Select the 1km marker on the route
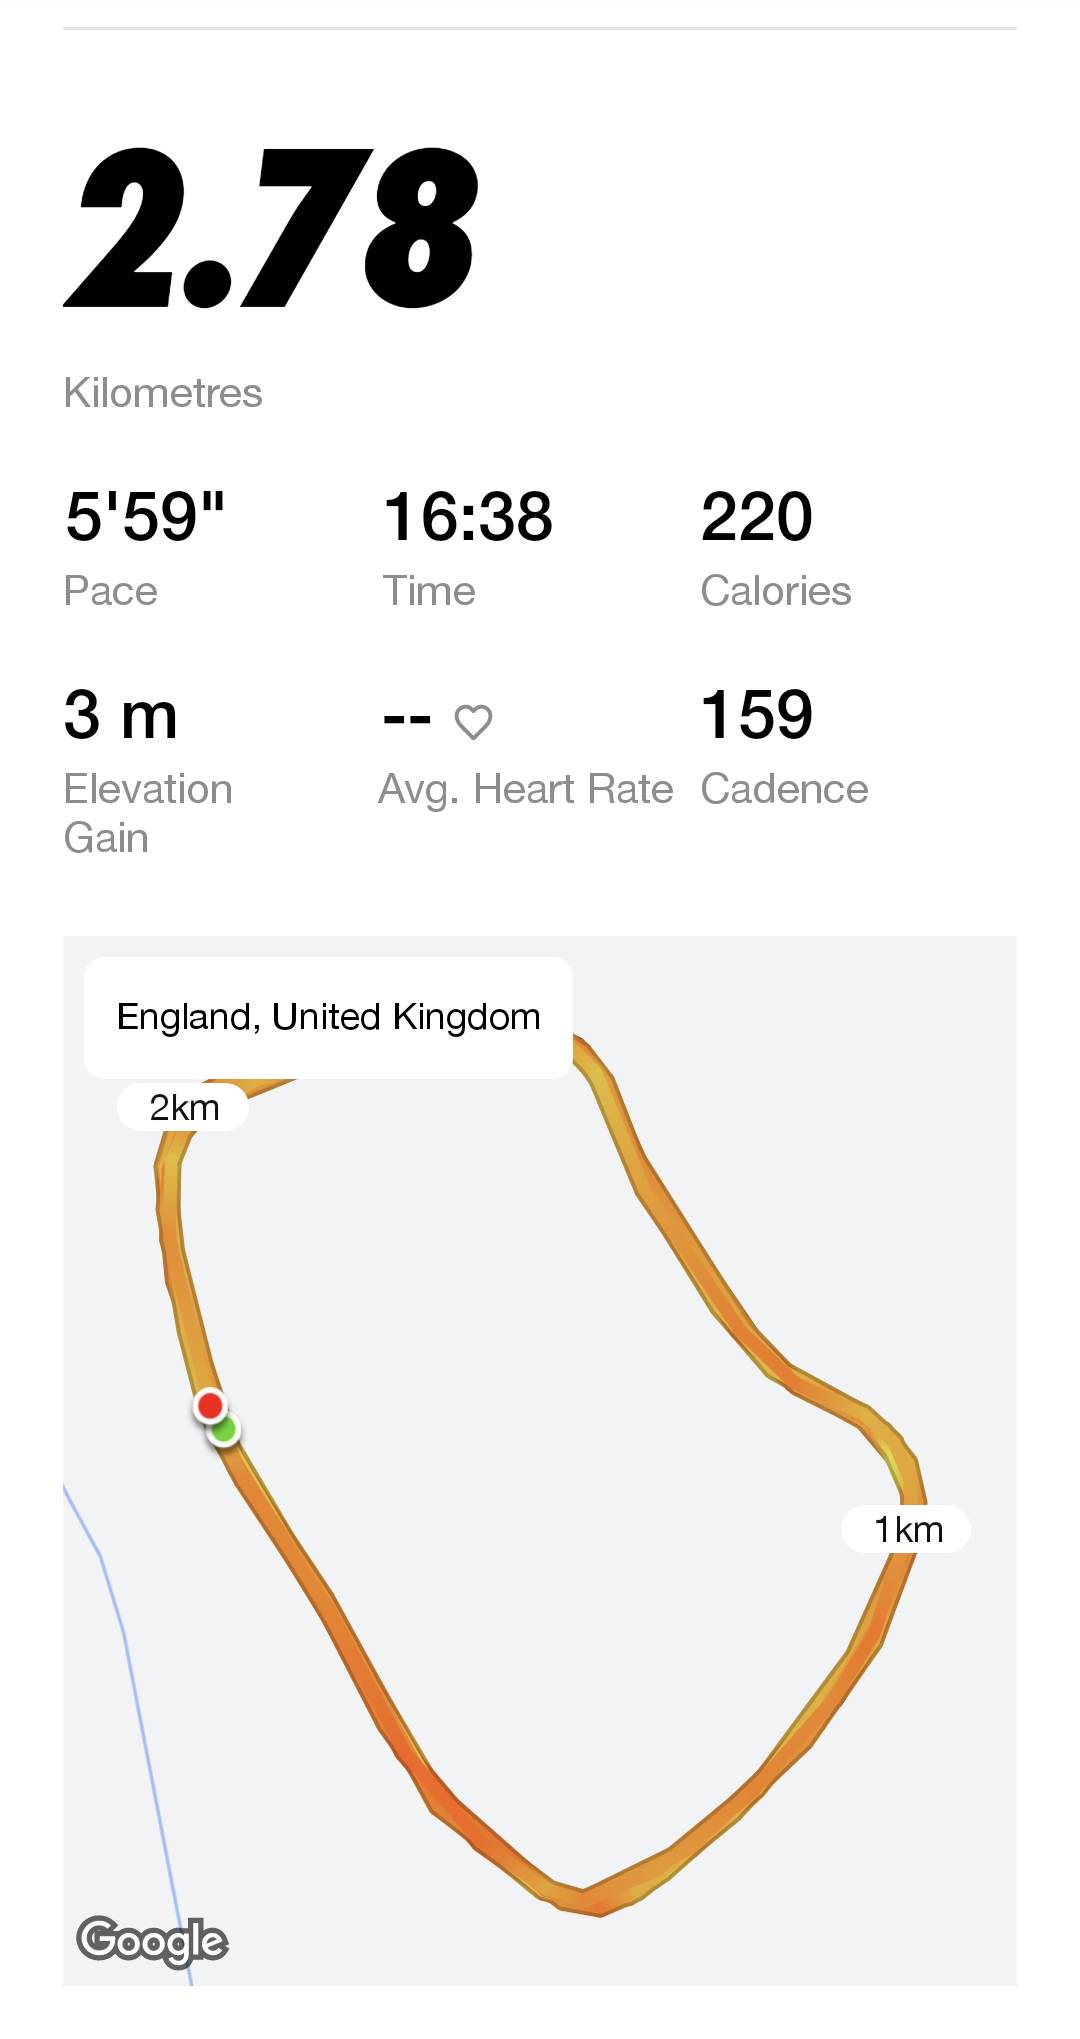Viewport: 1080px width, 2039px height. [x=907, y=1529]
